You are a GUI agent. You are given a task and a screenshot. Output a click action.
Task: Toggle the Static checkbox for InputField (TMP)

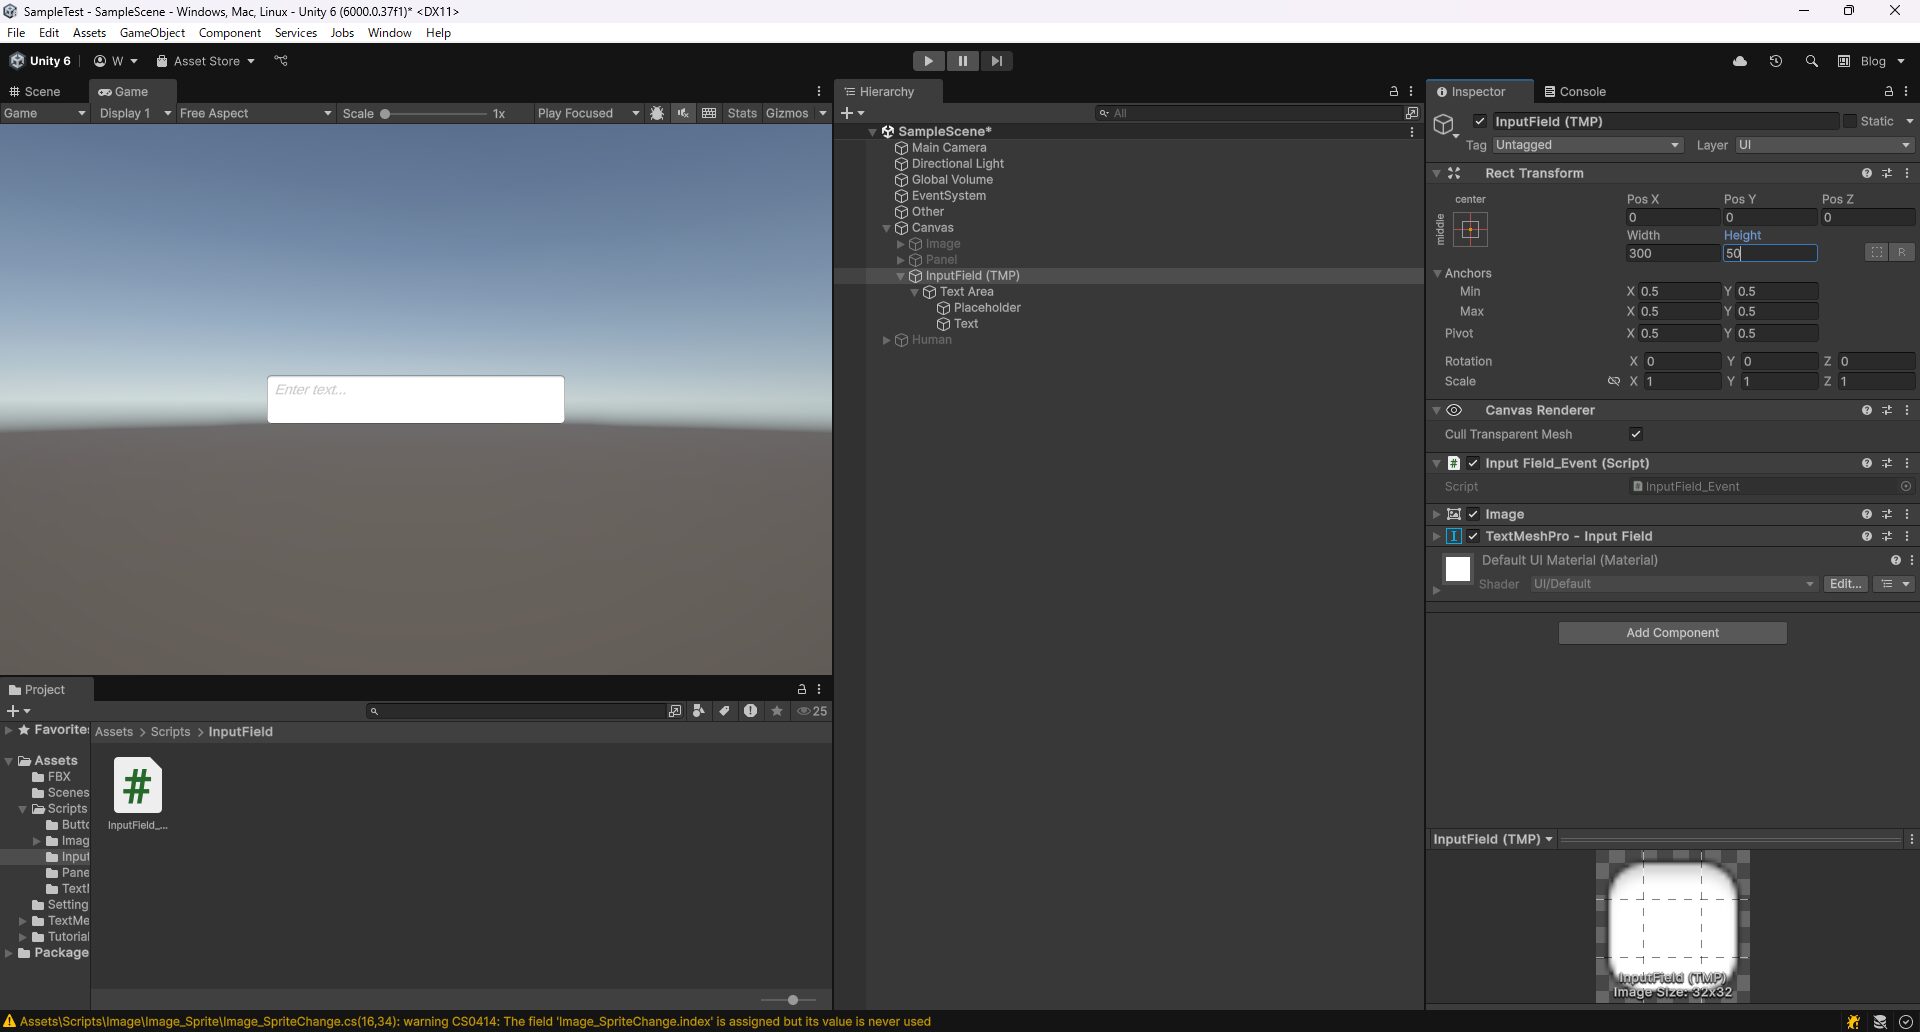[x=1851, y=120]
